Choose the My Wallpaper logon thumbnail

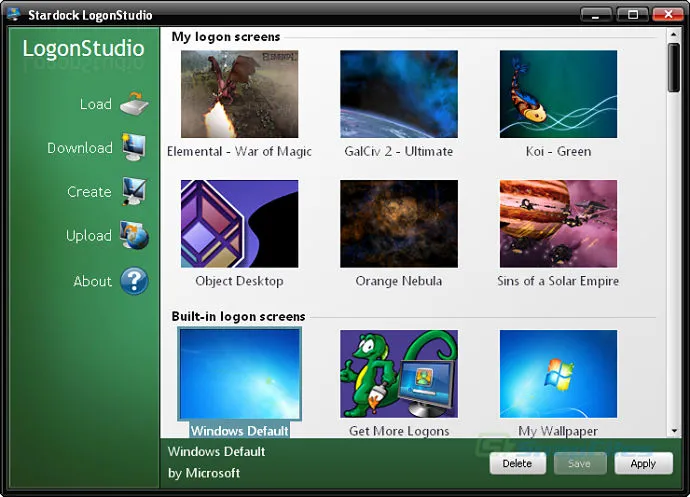[x=558, y=374]
